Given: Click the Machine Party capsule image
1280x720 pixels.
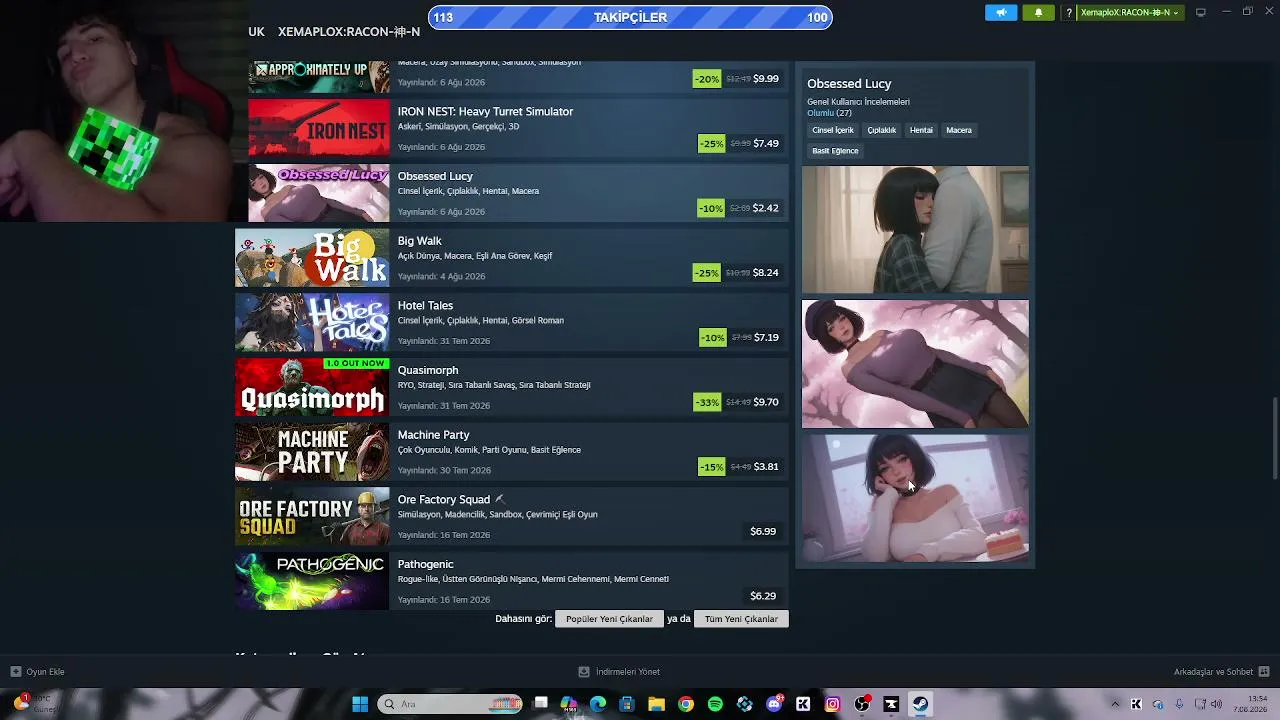Looking at the screenshot, I should coord(312,452).
